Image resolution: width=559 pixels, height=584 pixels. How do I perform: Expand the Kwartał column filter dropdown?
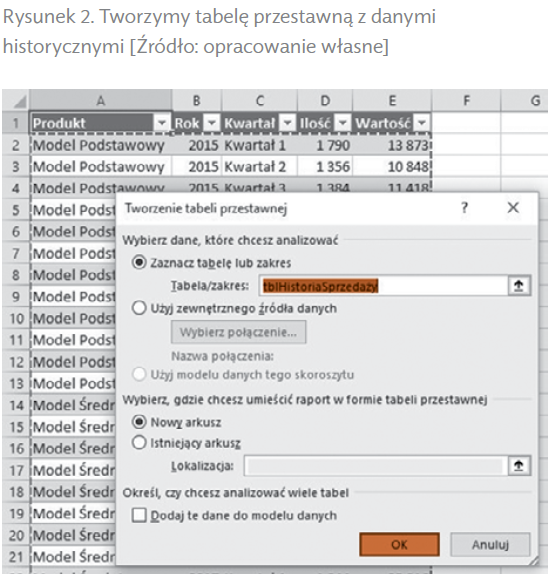[x=288, y=123]
